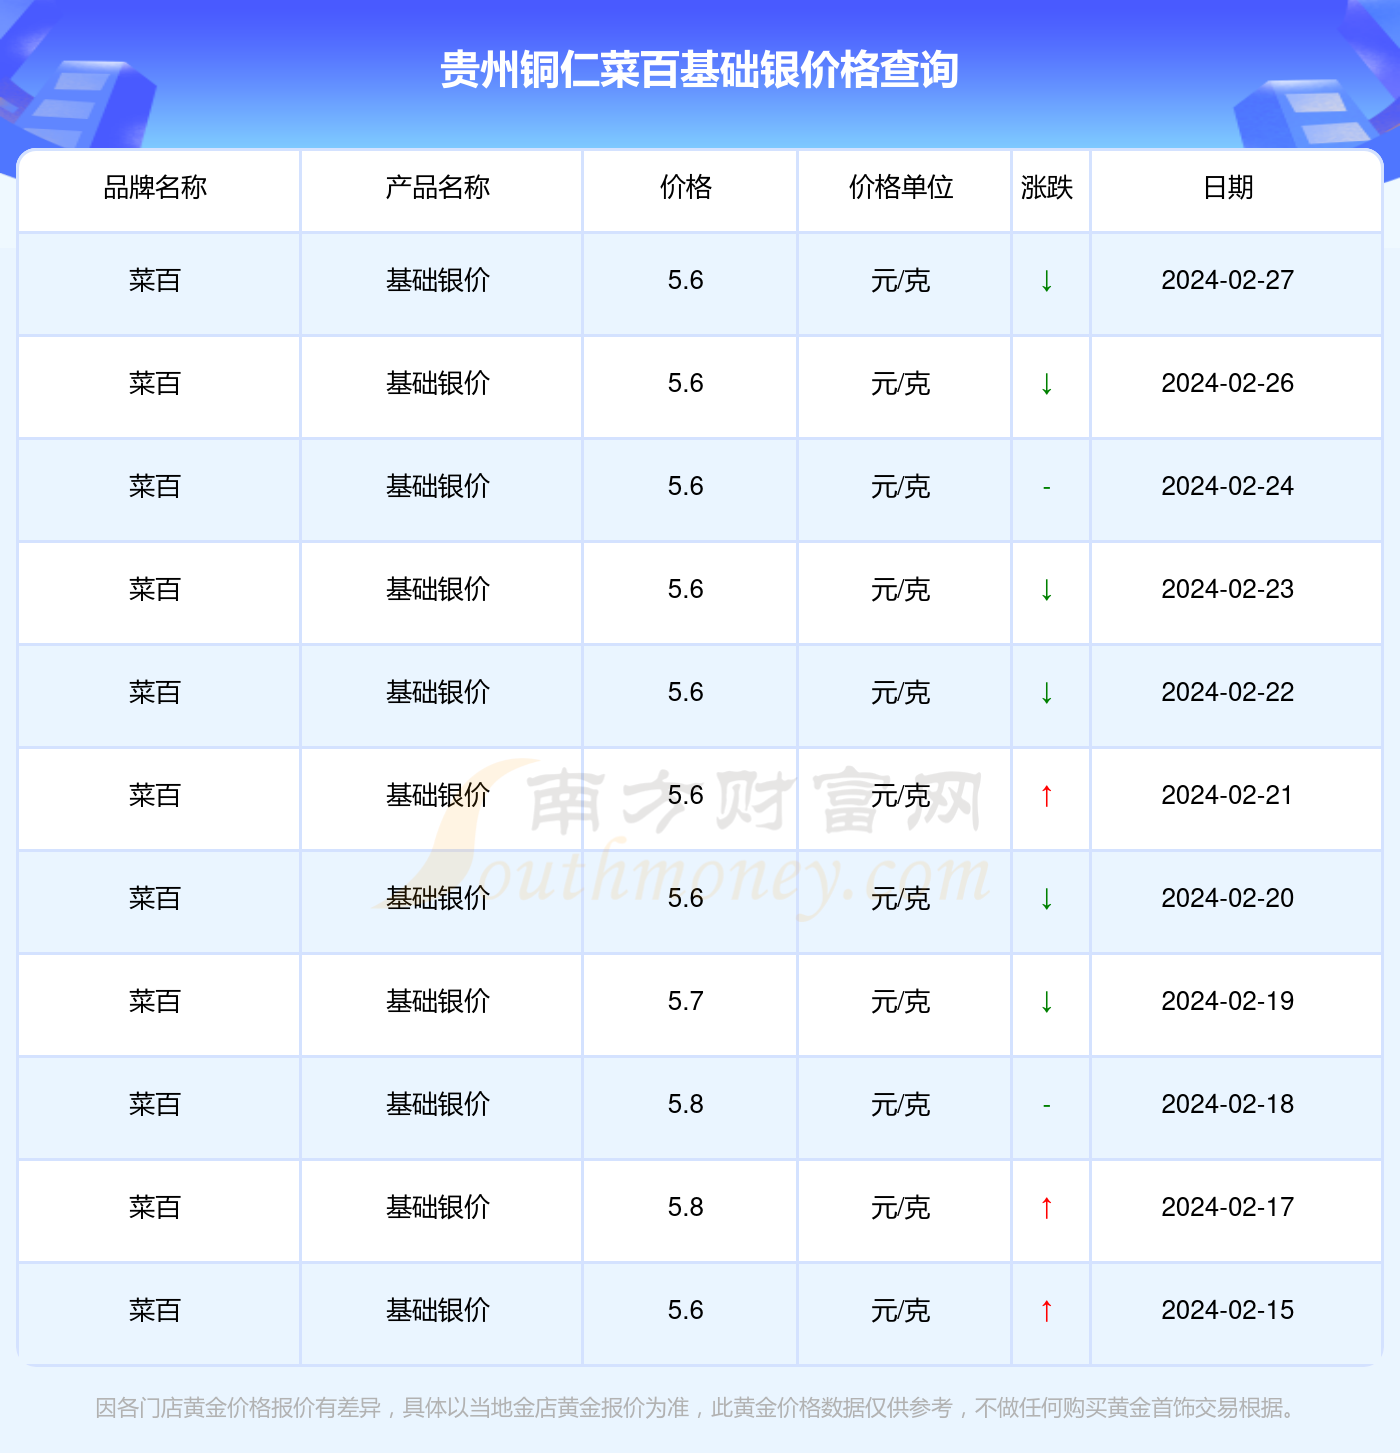Click price 5.6 in the 2024-02-27 row
The height and width of the screenshot is (1455, 1400).
pyautogui.click(x=686, y=281)
